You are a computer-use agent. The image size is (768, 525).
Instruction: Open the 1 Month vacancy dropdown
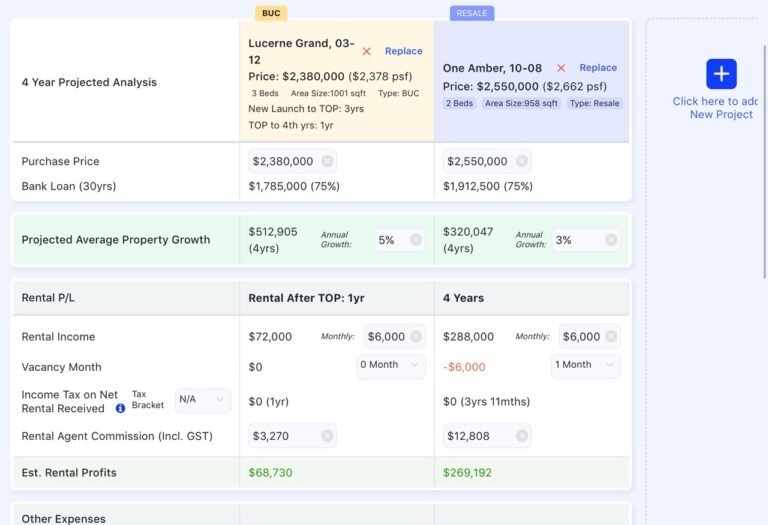coord(585,365)
